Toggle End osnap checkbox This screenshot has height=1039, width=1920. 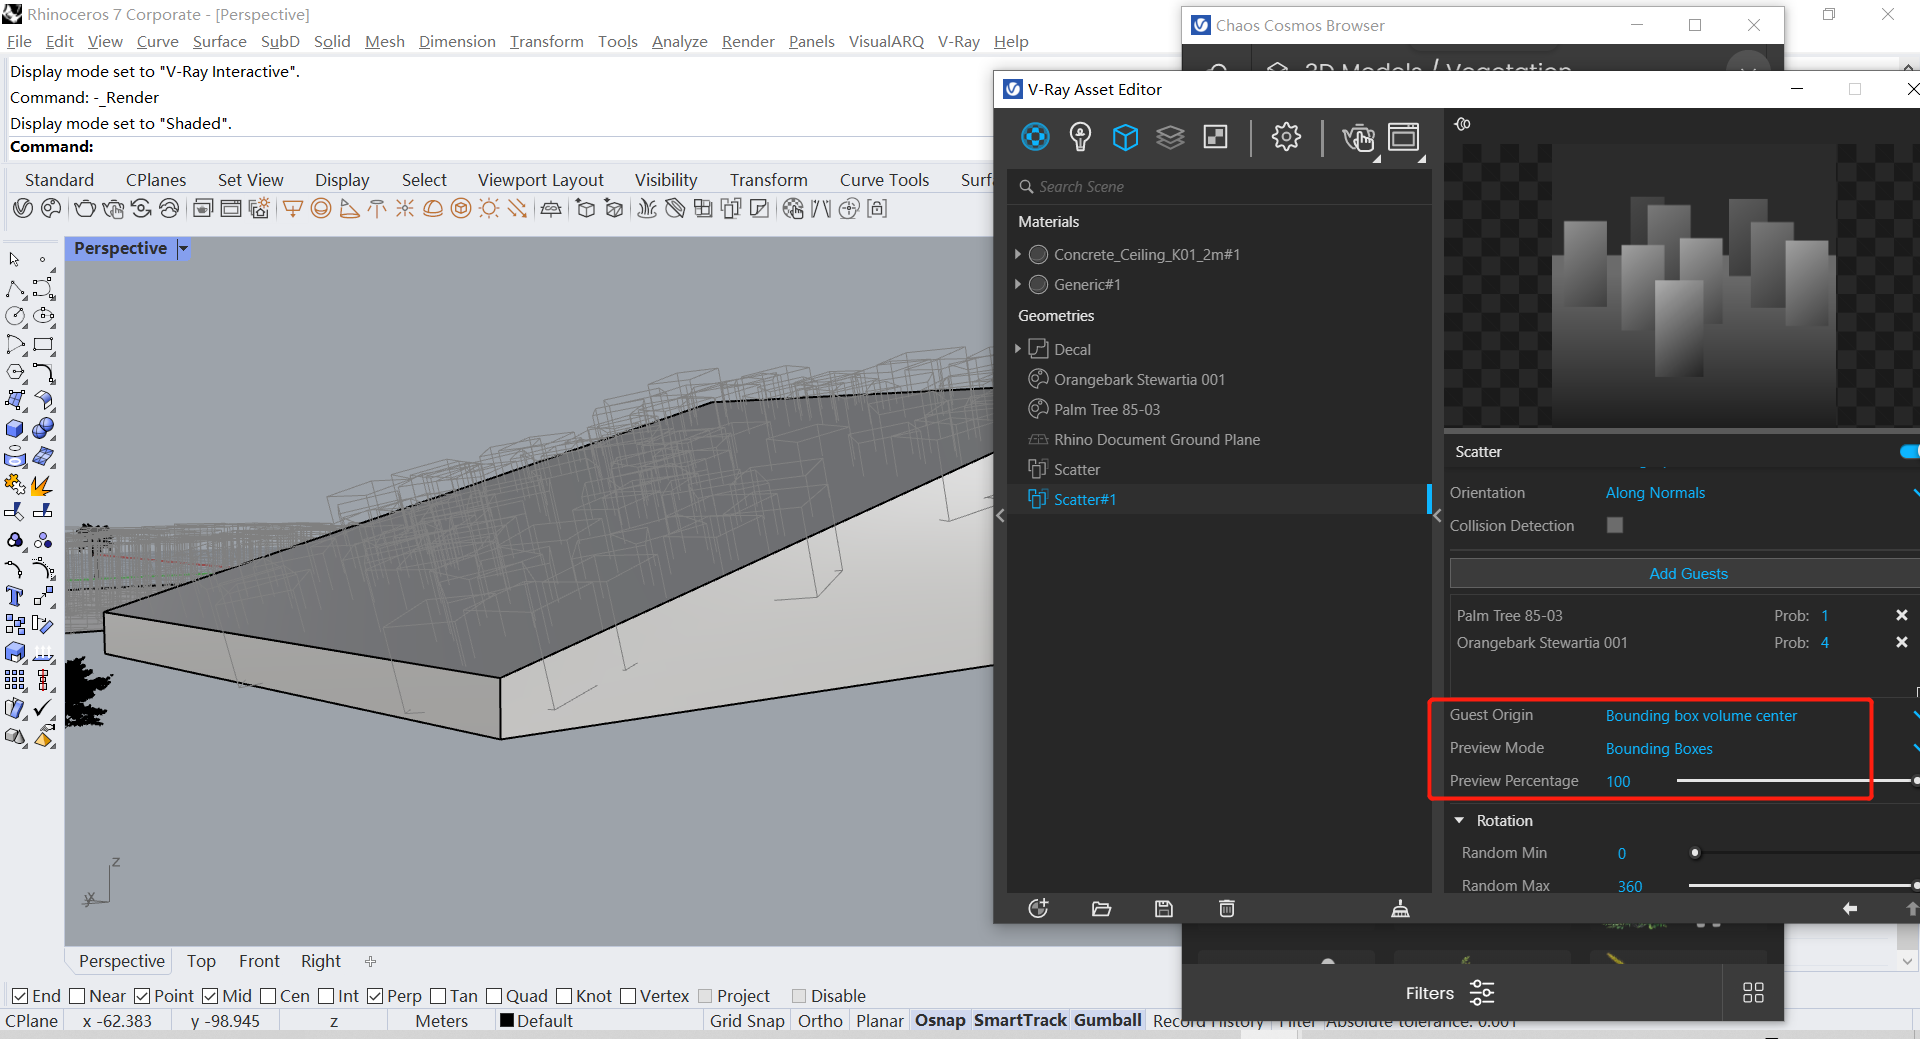20,996
